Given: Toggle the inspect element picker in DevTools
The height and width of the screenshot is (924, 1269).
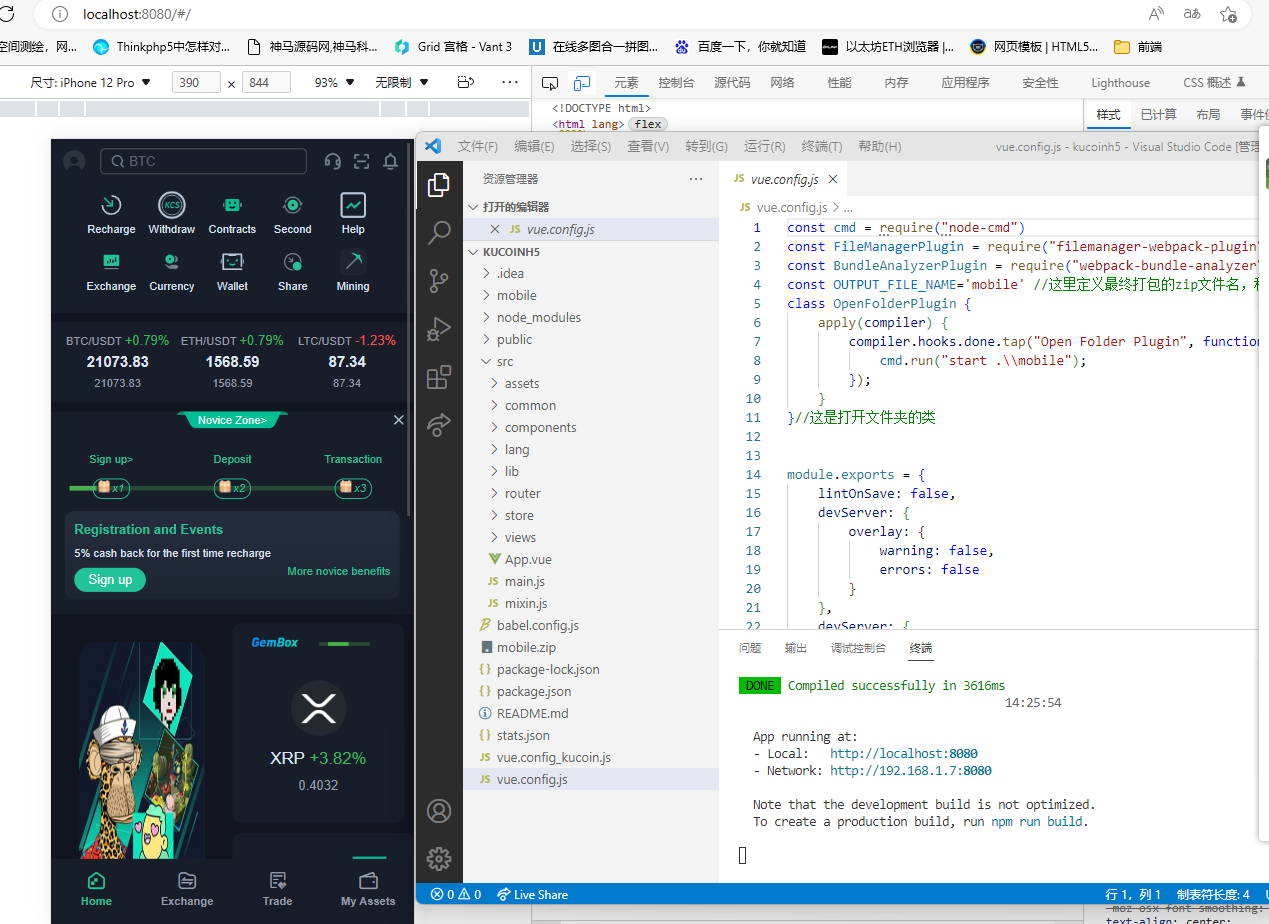Looking at the screenshot, I should [550, 83].
